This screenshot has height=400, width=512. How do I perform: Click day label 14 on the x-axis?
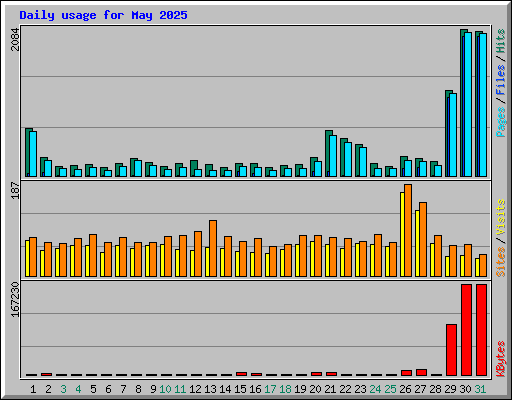click(x=225, y=389)
